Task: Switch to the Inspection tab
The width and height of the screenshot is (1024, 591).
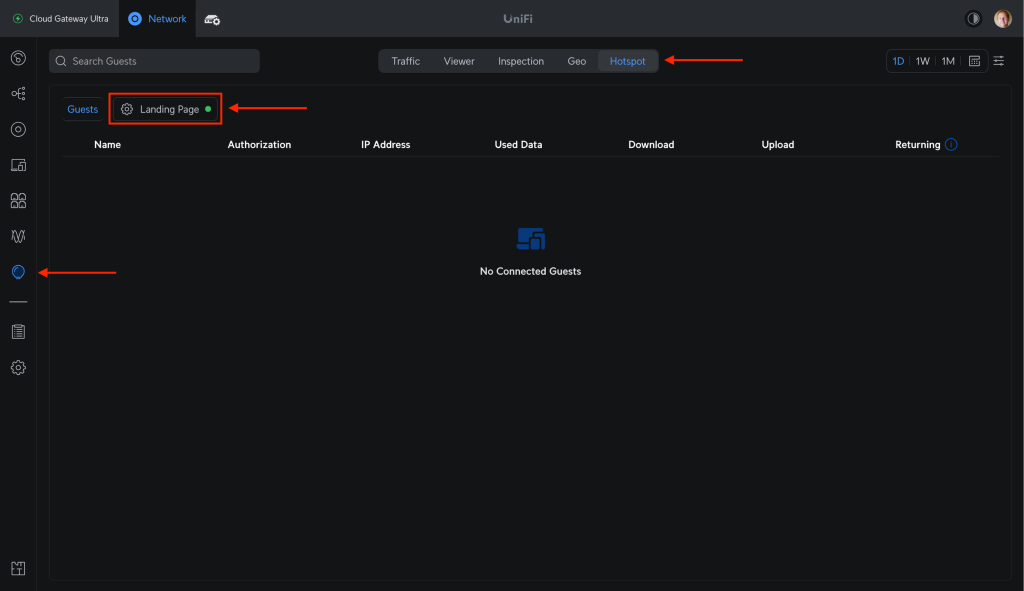Action: point(521,61)
